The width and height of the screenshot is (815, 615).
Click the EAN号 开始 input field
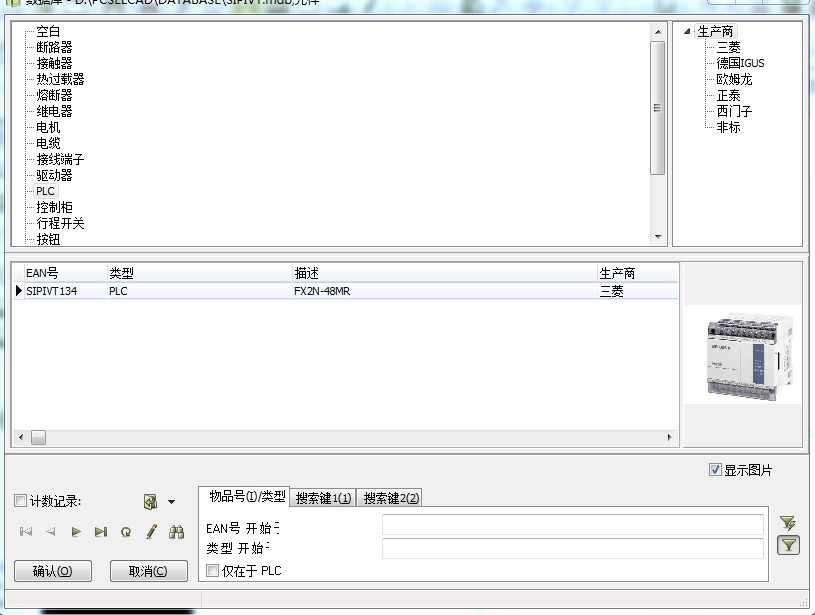tap(572, 525)
